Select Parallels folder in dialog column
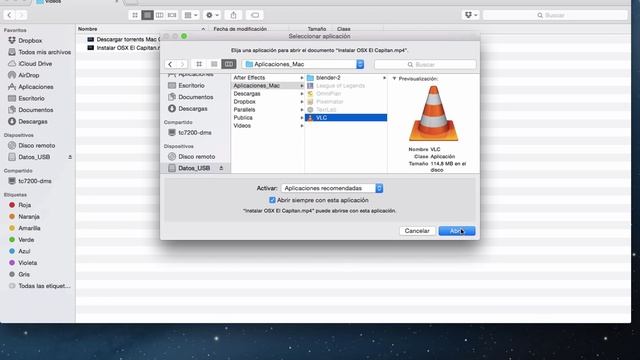The height and width of the screenshot is (360, 640). 268,110
